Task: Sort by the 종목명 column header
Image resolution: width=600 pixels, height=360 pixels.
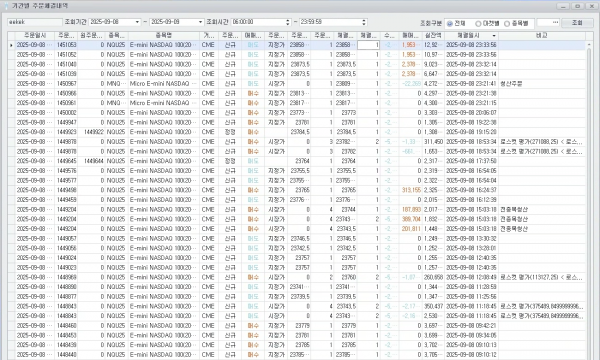Action: [164, 36]
